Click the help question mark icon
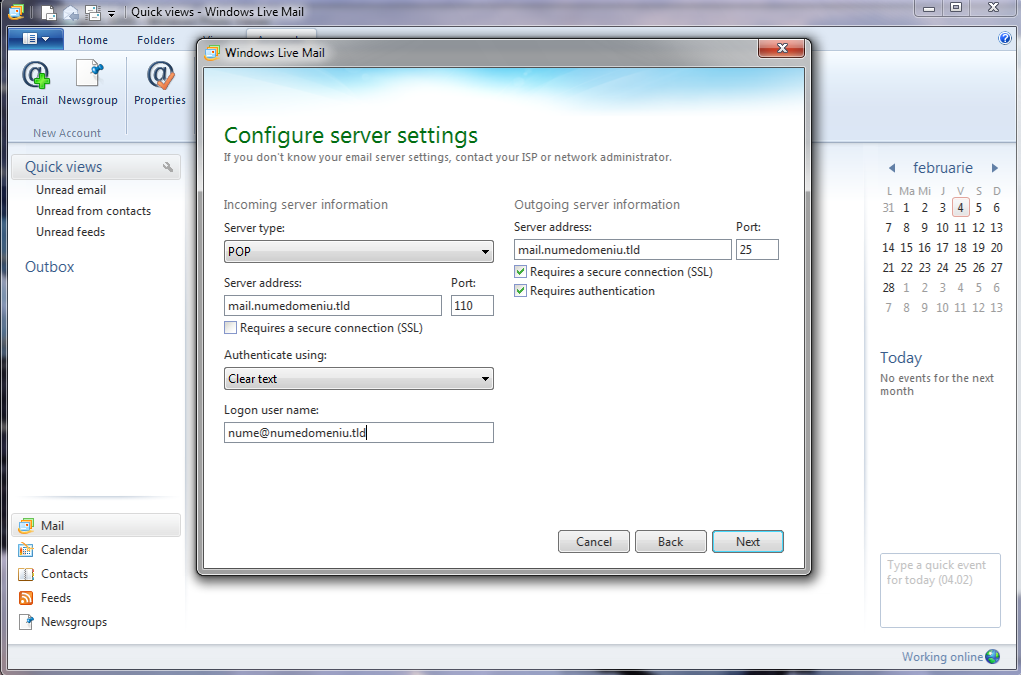 [1005, 38]
